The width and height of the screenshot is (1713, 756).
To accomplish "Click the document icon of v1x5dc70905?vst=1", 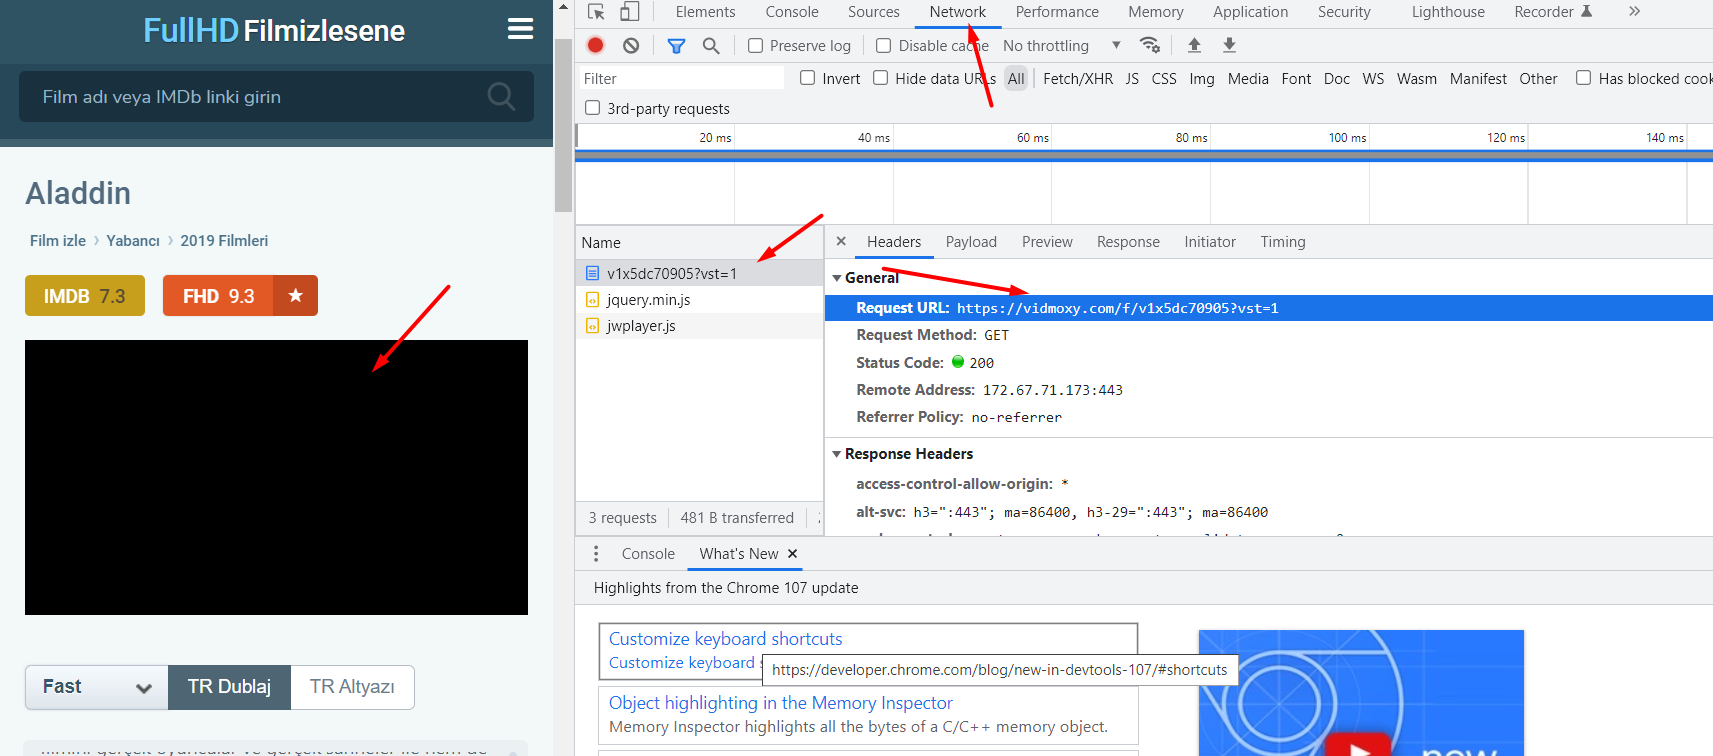I will tap(592, 273).
